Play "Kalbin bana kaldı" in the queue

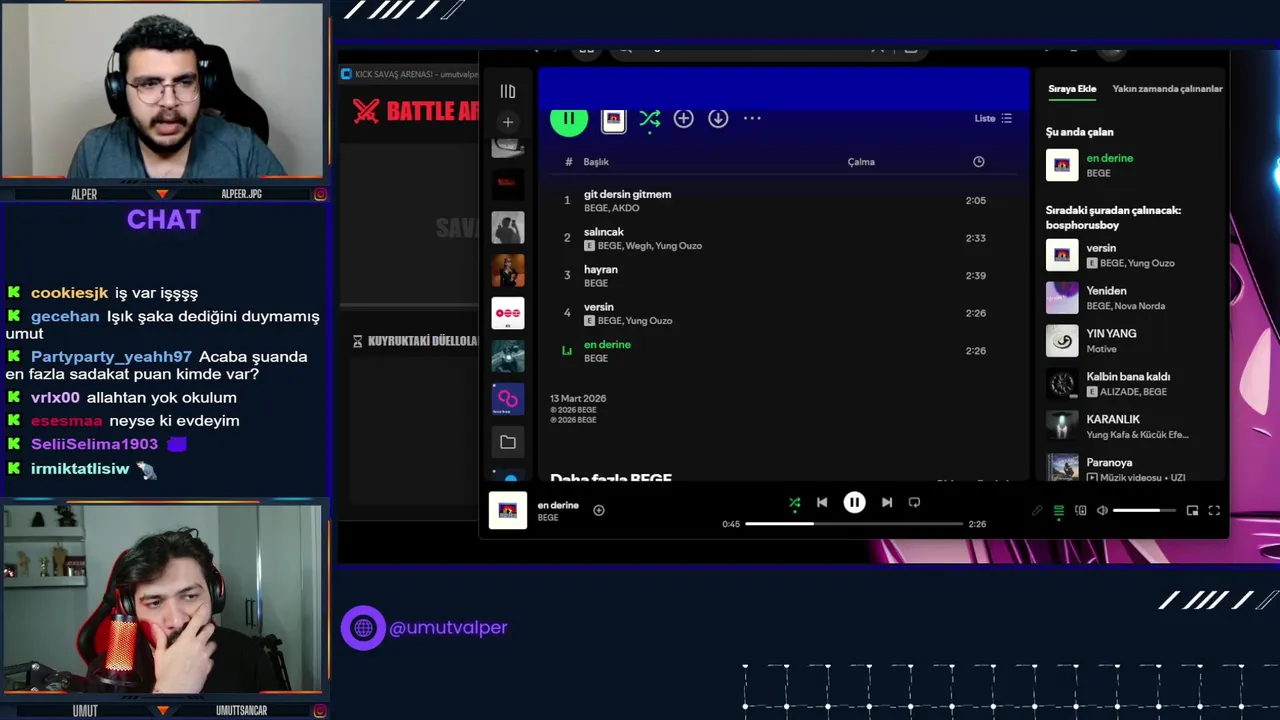1133,384
